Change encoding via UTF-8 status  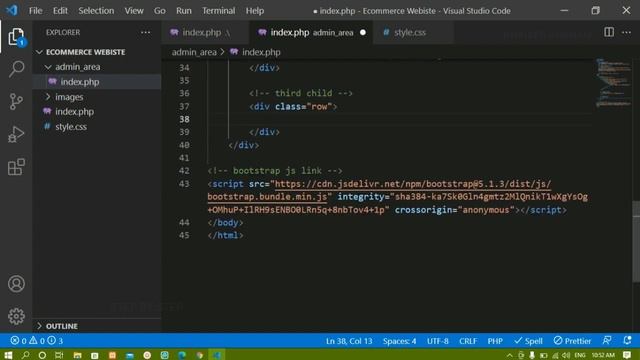(438, 340)
